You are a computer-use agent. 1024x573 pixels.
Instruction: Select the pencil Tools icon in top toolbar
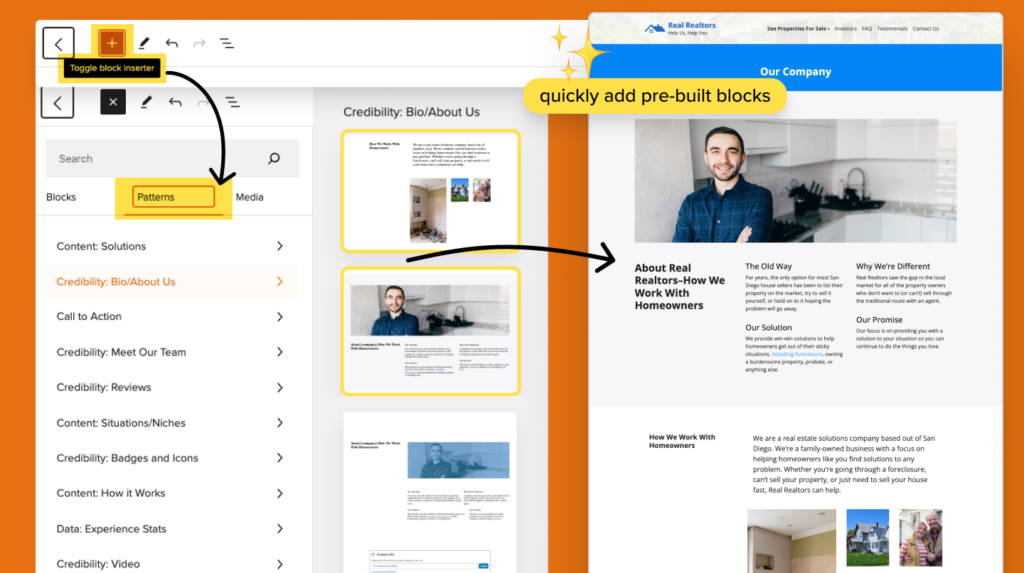coord(144,43)
